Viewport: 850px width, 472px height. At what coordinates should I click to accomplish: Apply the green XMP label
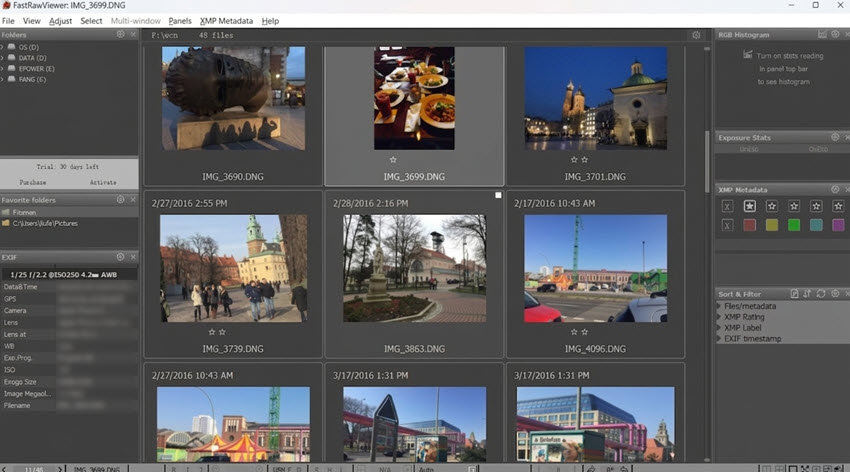click(794, 225)
